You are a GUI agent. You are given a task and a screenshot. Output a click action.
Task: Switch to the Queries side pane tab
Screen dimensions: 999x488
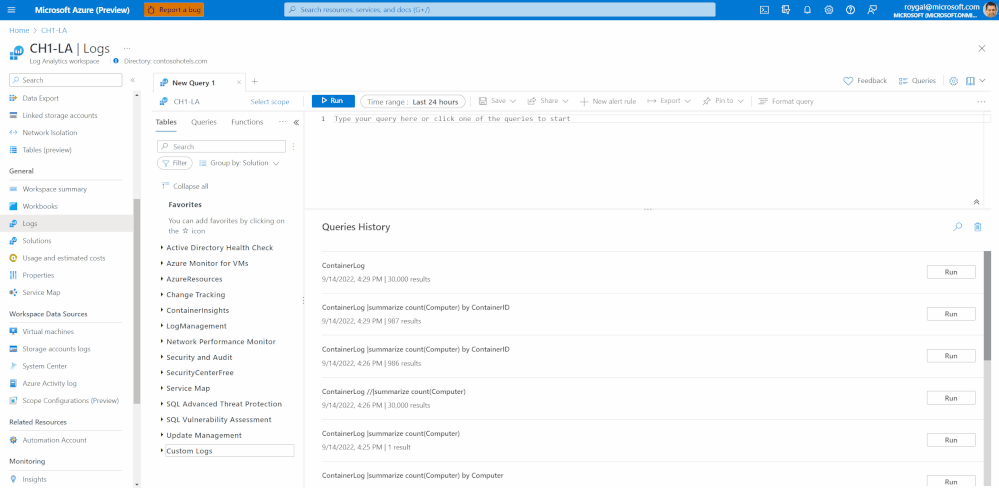tap(204, 122)
